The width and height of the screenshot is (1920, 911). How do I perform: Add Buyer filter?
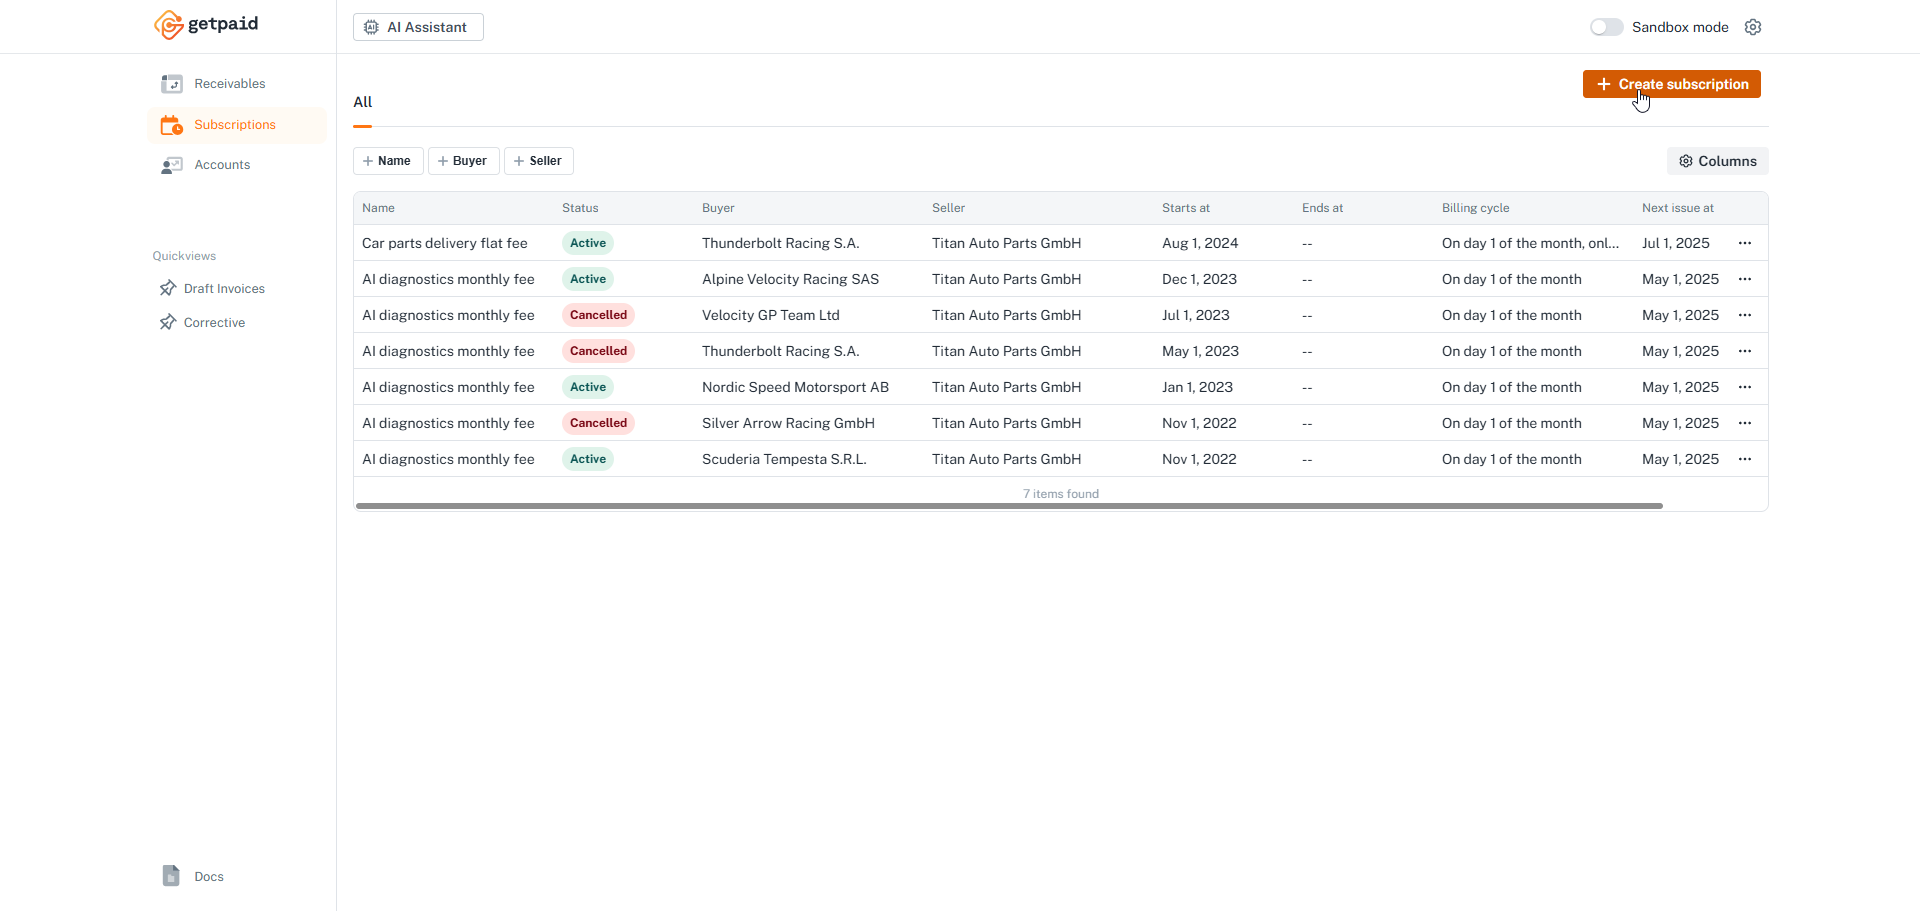coord(464,161)
